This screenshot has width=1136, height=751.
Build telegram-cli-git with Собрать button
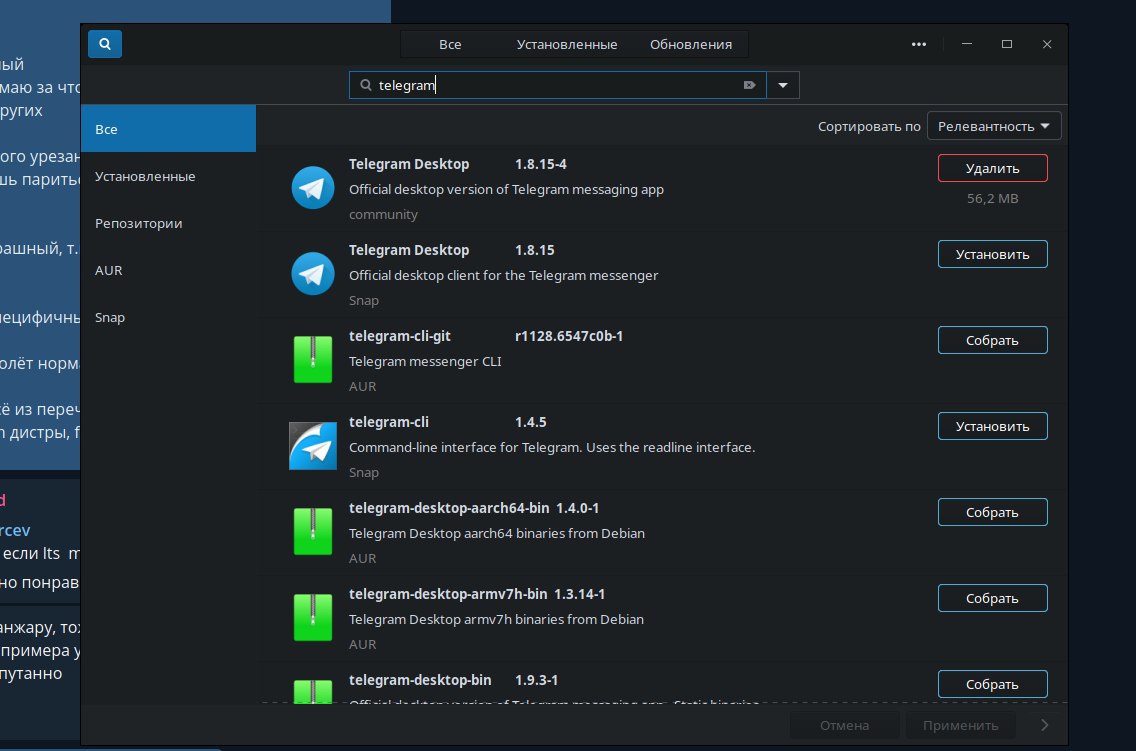coord(993,340)
